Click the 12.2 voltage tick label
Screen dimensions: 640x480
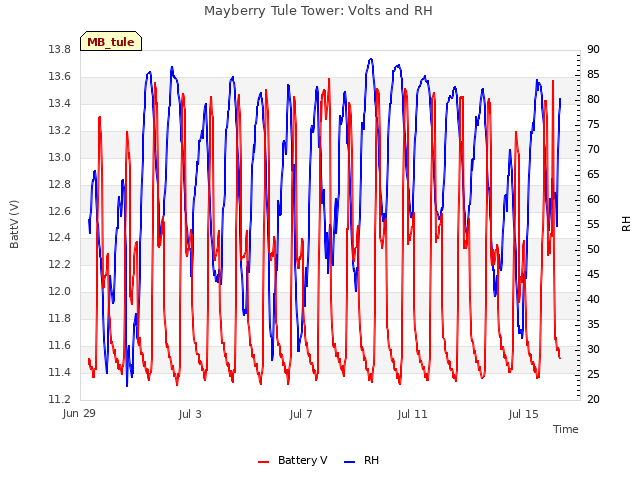(x=59, y=264)
